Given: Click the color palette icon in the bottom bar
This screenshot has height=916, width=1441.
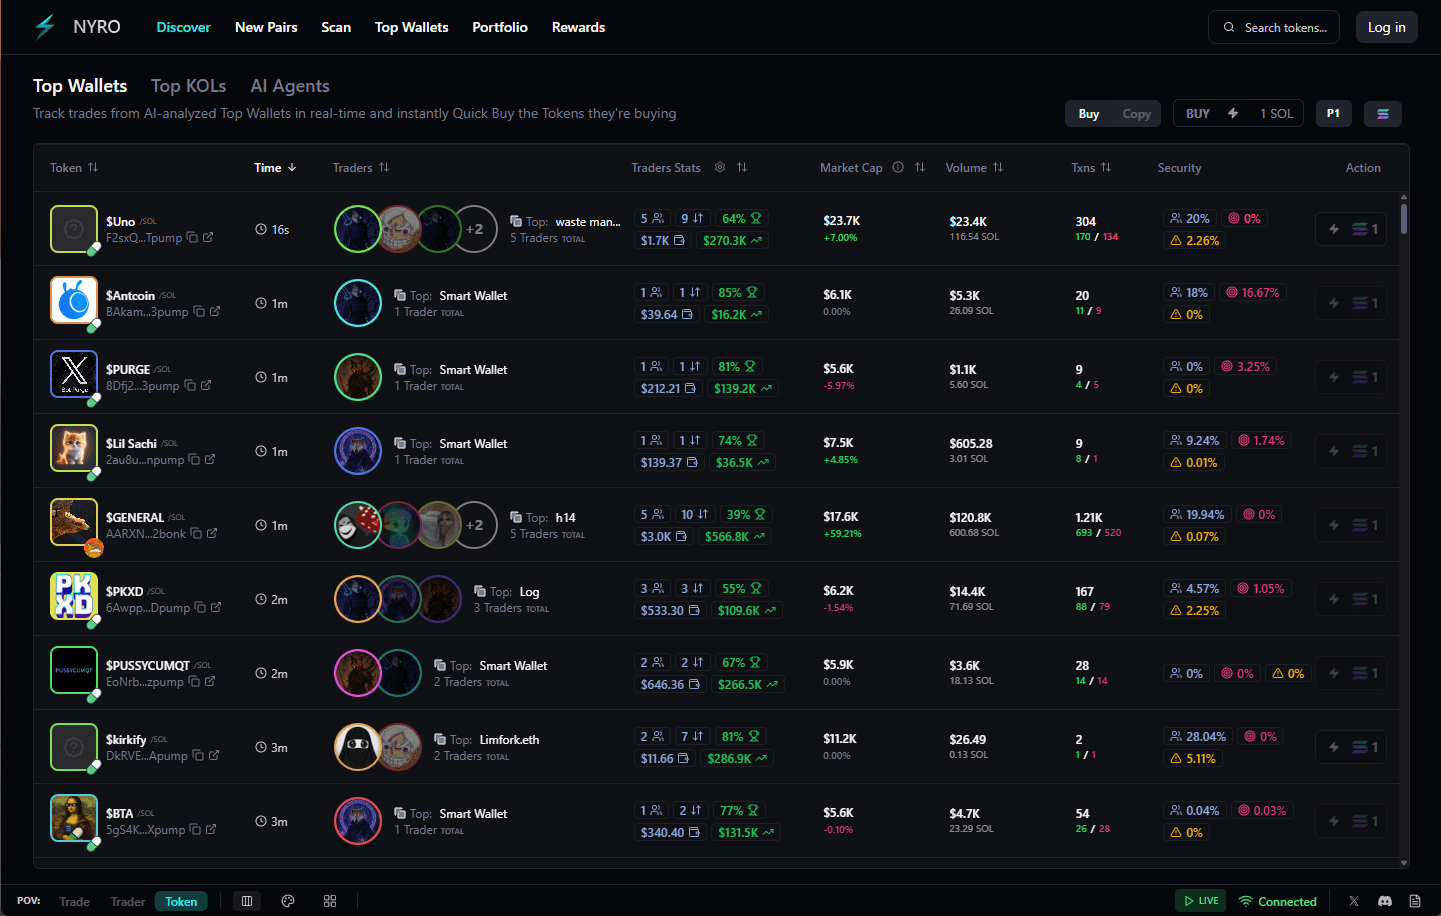Looking at the screenshot, I should pos(288,901).
